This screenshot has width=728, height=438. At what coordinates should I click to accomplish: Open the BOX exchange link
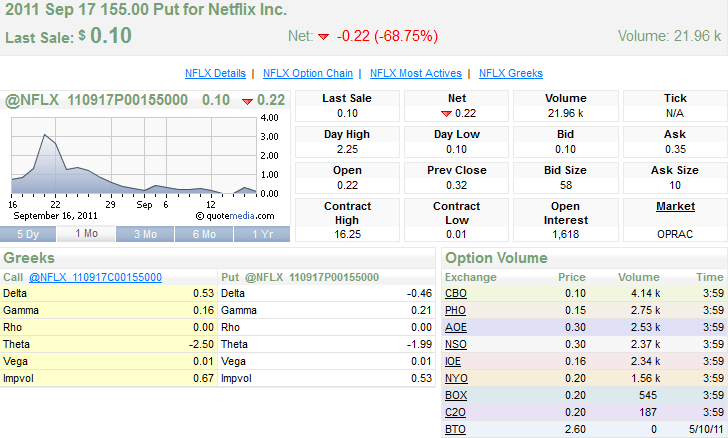point(455,395)
